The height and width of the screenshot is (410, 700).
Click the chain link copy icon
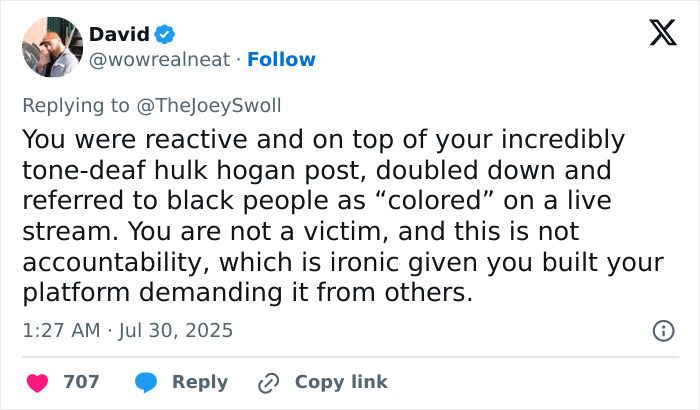pyautogui.click(x=269, y=382)
